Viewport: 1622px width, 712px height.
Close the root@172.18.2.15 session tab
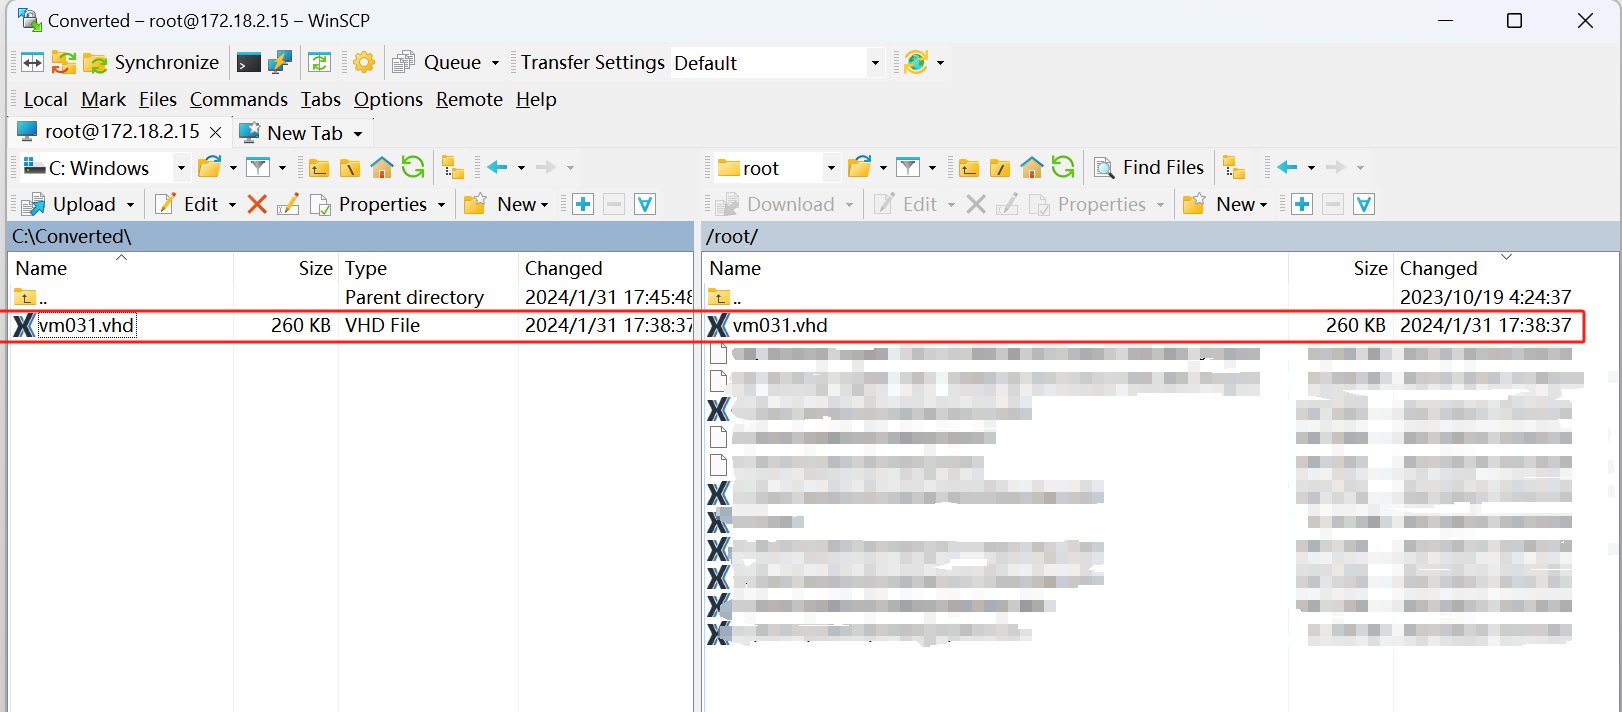click(x=215, y=132)
